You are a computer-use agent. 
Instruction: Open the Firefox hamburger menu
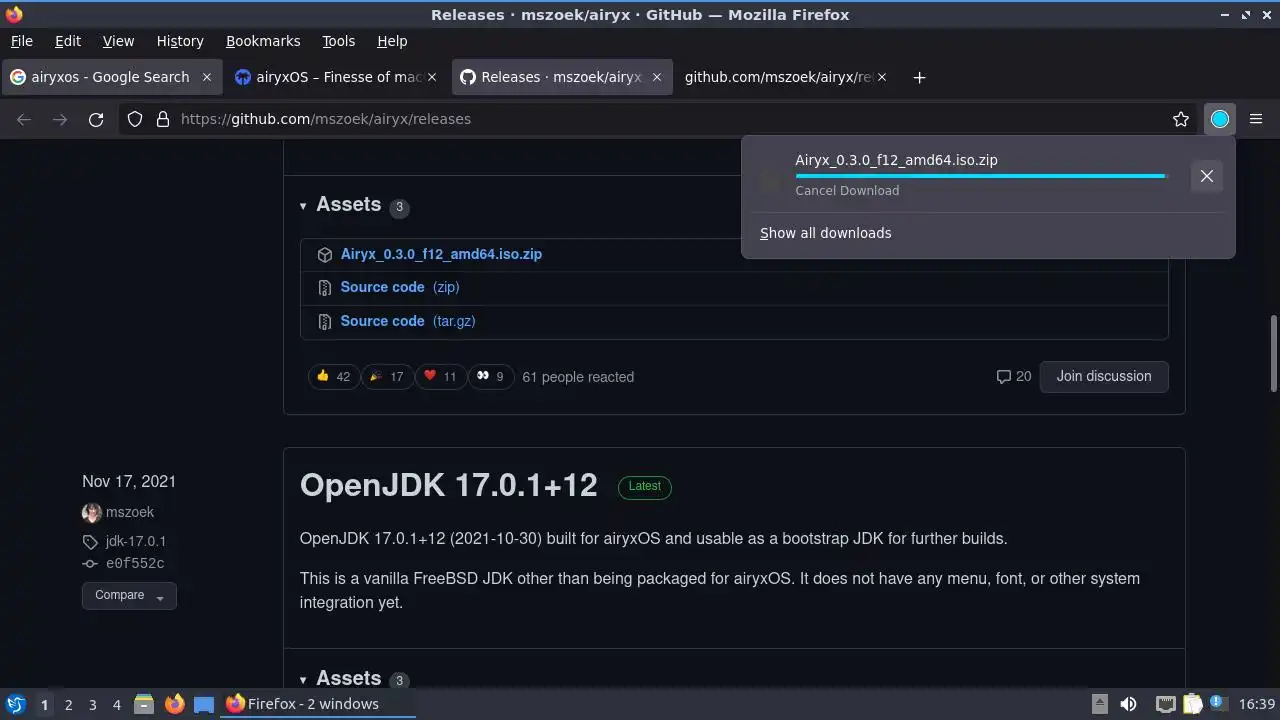(1256, 119)
